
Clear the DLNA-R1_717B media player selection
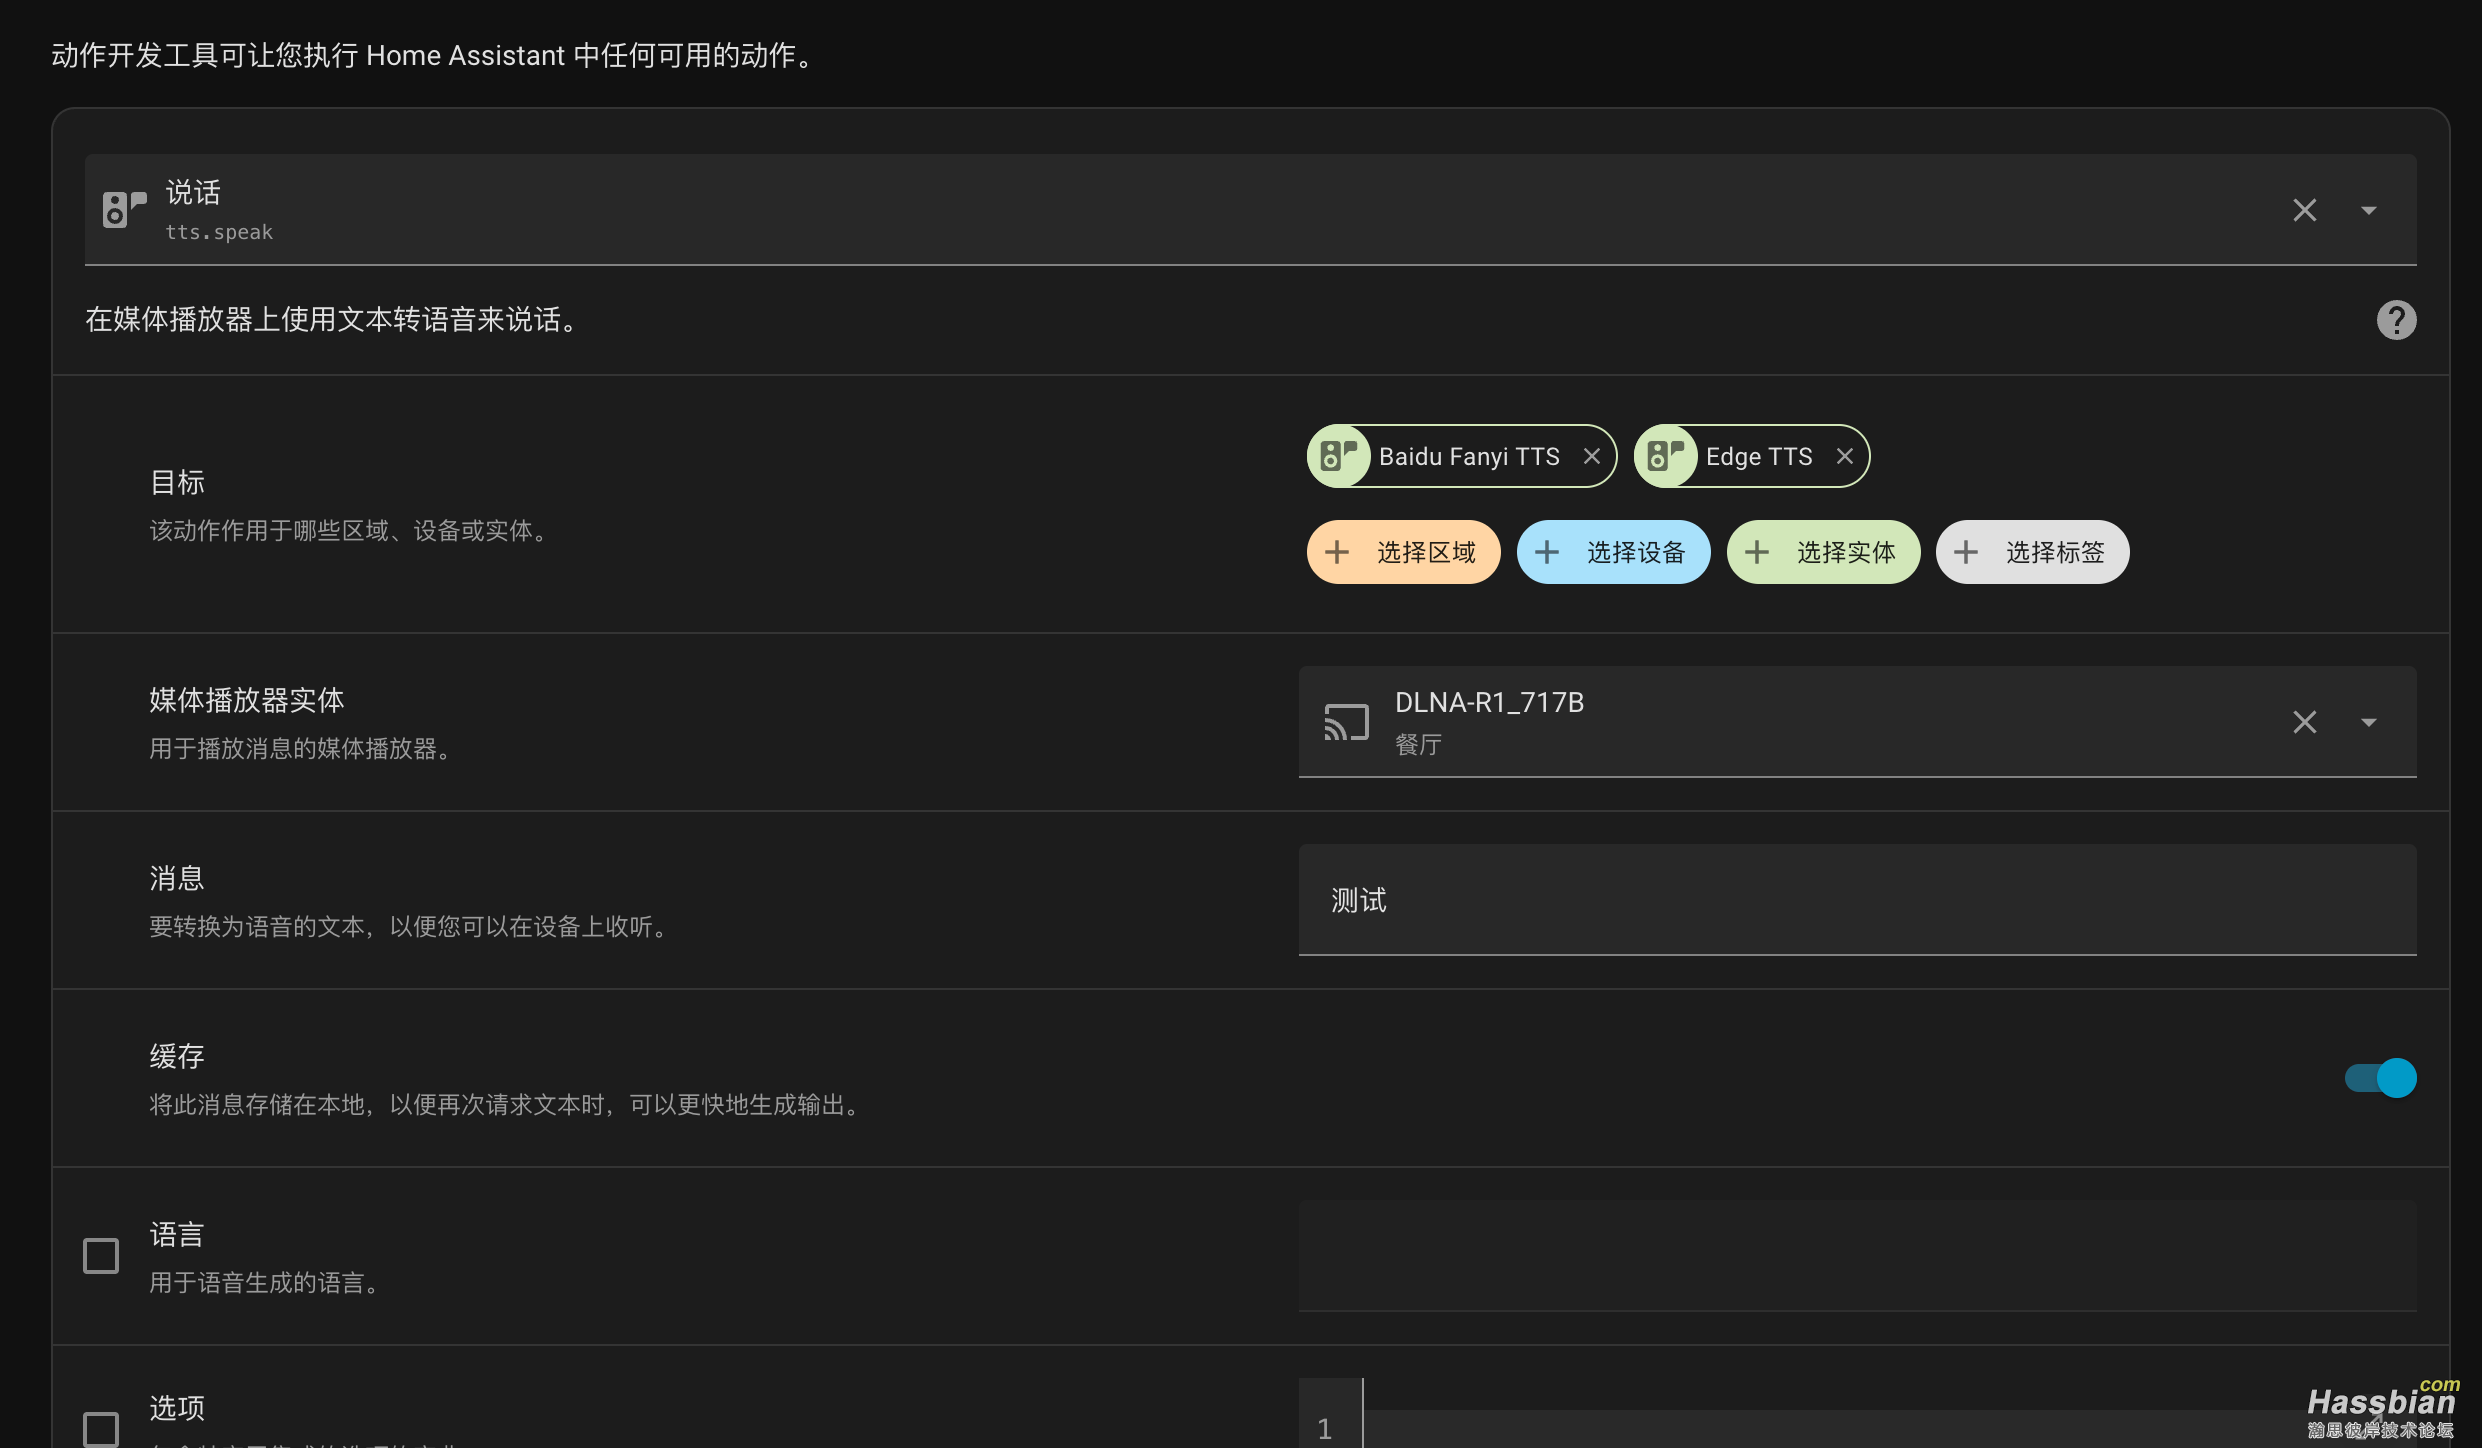click(2304, 722)
